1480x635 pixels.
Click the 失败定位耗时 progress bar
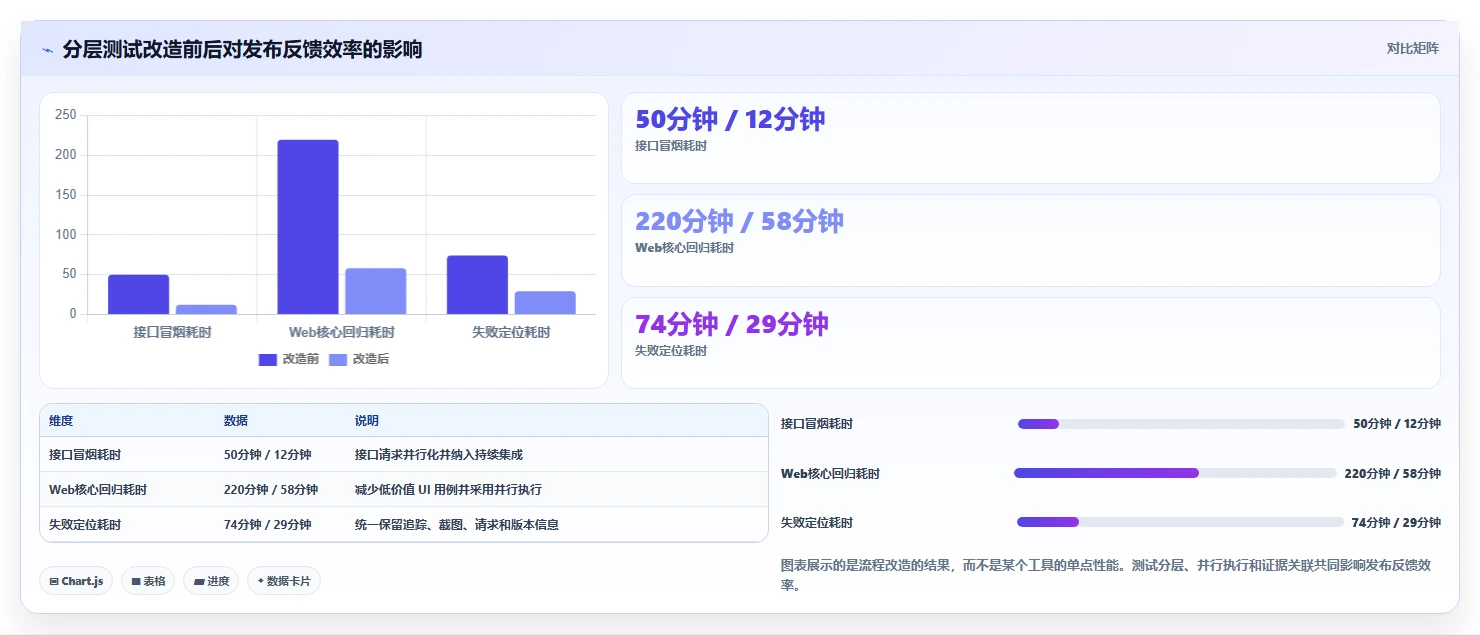click(1180, 522)
